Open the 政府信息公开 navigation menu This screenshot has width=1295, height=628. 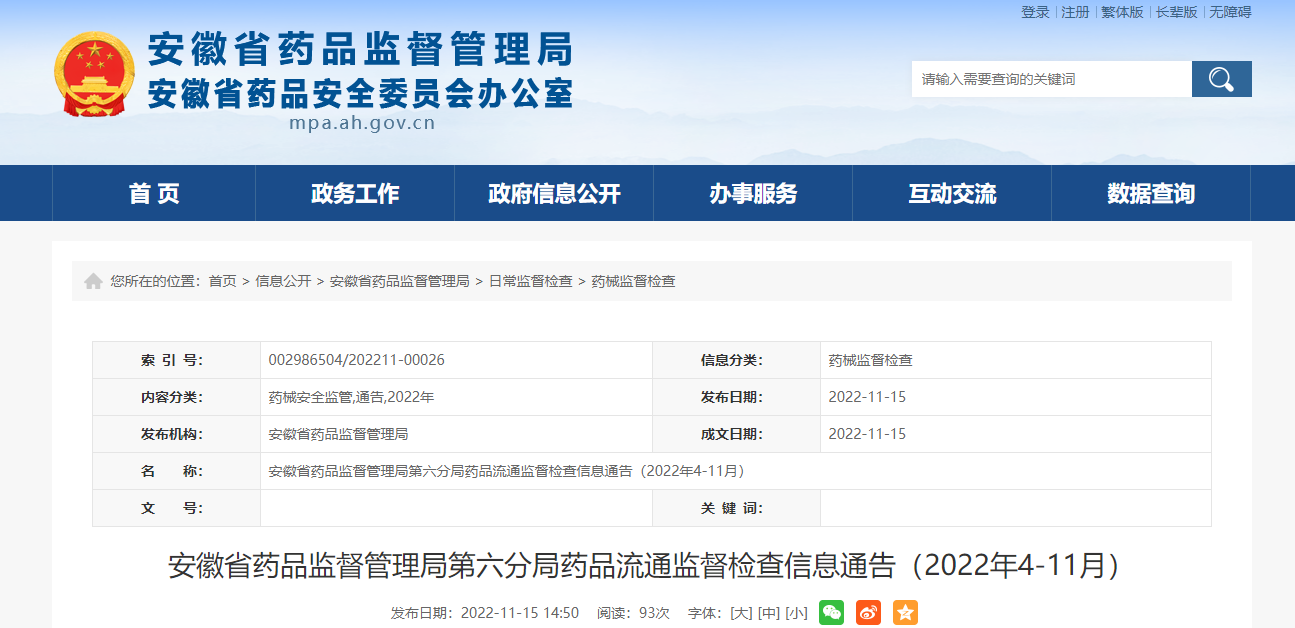tap(554, 193)
